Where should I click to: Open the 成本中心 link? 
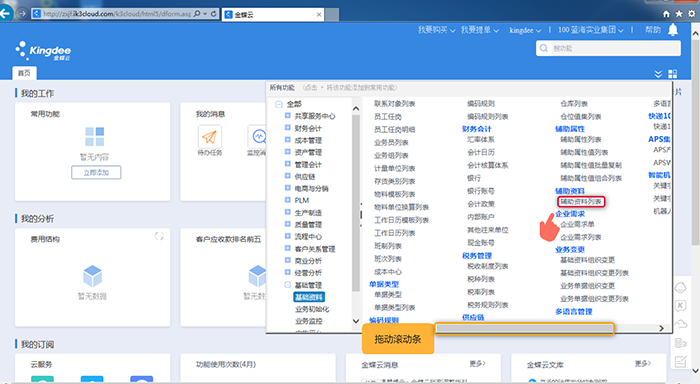pyautogui.click(x=388, y=271)
